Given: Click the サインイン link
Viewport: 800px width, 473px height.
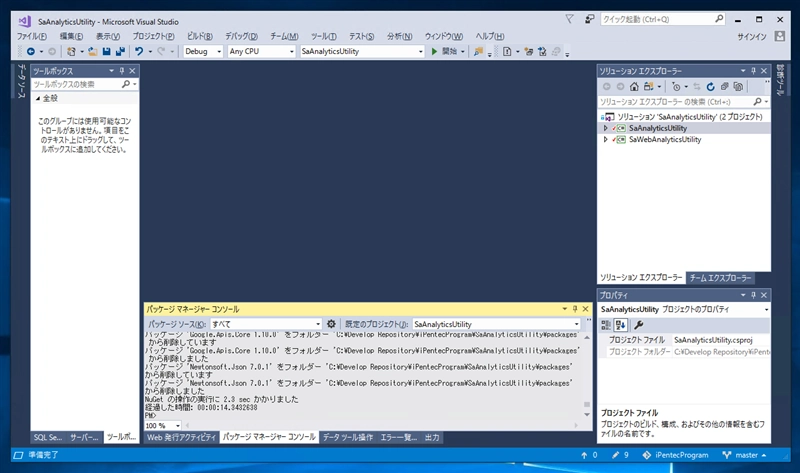Looking at the screenshot, I should coord(752,36).
